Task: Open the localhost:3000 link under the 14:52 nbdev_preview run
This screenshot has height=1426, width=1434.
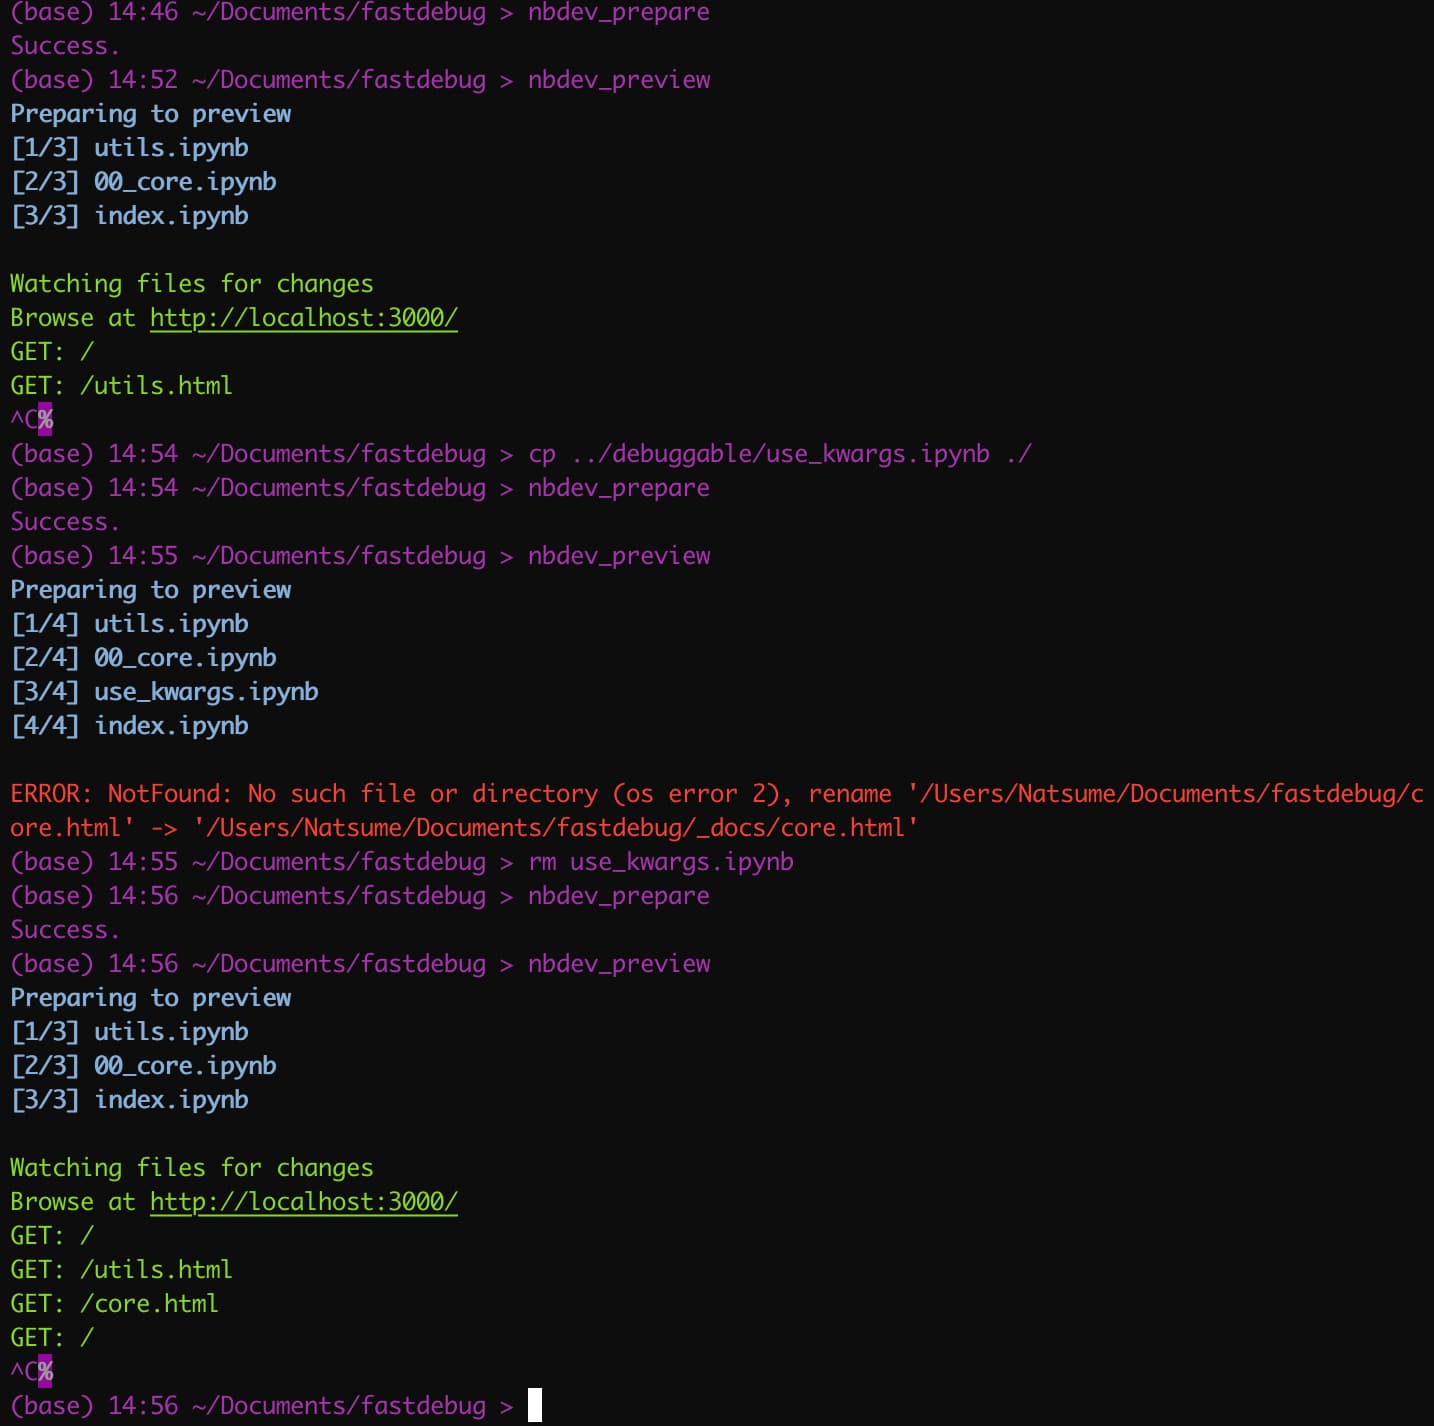Action: 303,318
